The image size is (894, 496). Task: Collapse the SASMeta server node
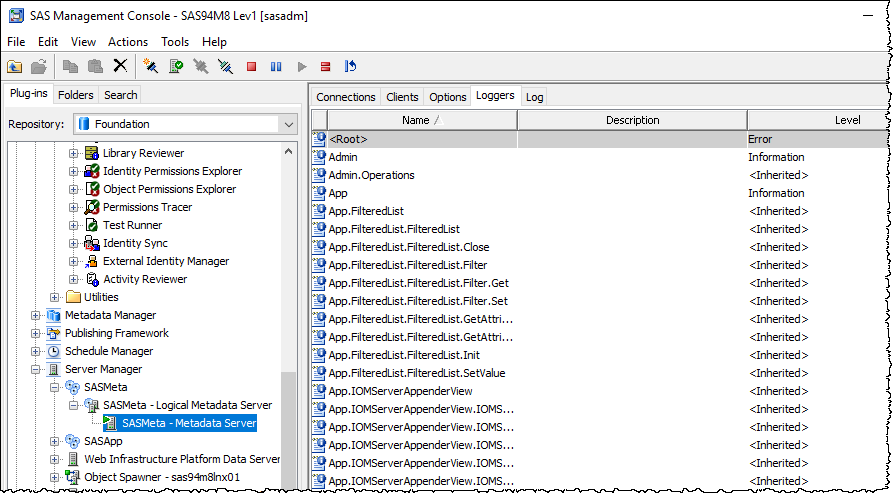pyautogui.click(x=55, y=387)
